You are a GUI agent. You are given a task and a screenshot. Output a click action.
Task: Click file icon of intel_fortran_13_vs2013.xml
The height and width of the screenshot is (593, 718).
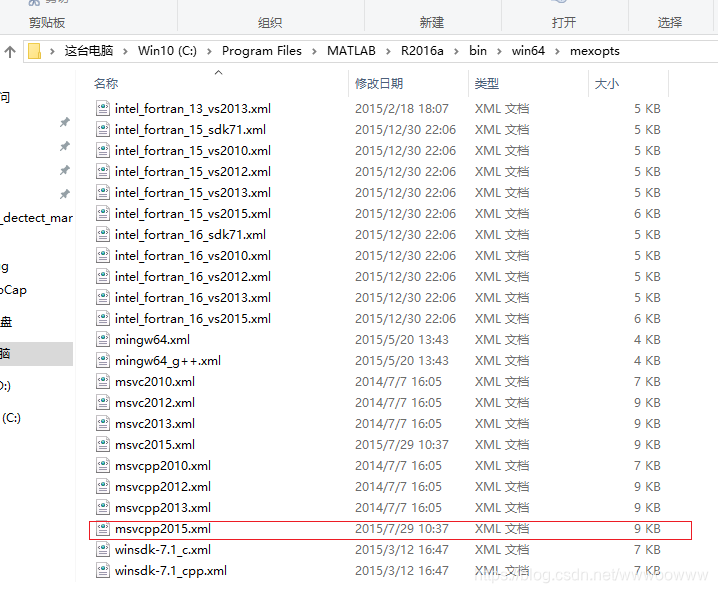103,109
